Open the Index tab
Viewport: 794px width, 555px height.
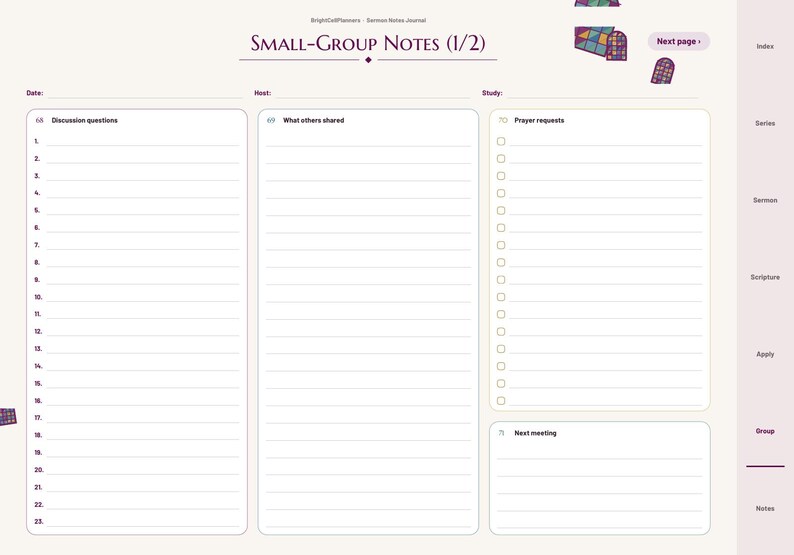pyautogui.click(x=765, y=46)
